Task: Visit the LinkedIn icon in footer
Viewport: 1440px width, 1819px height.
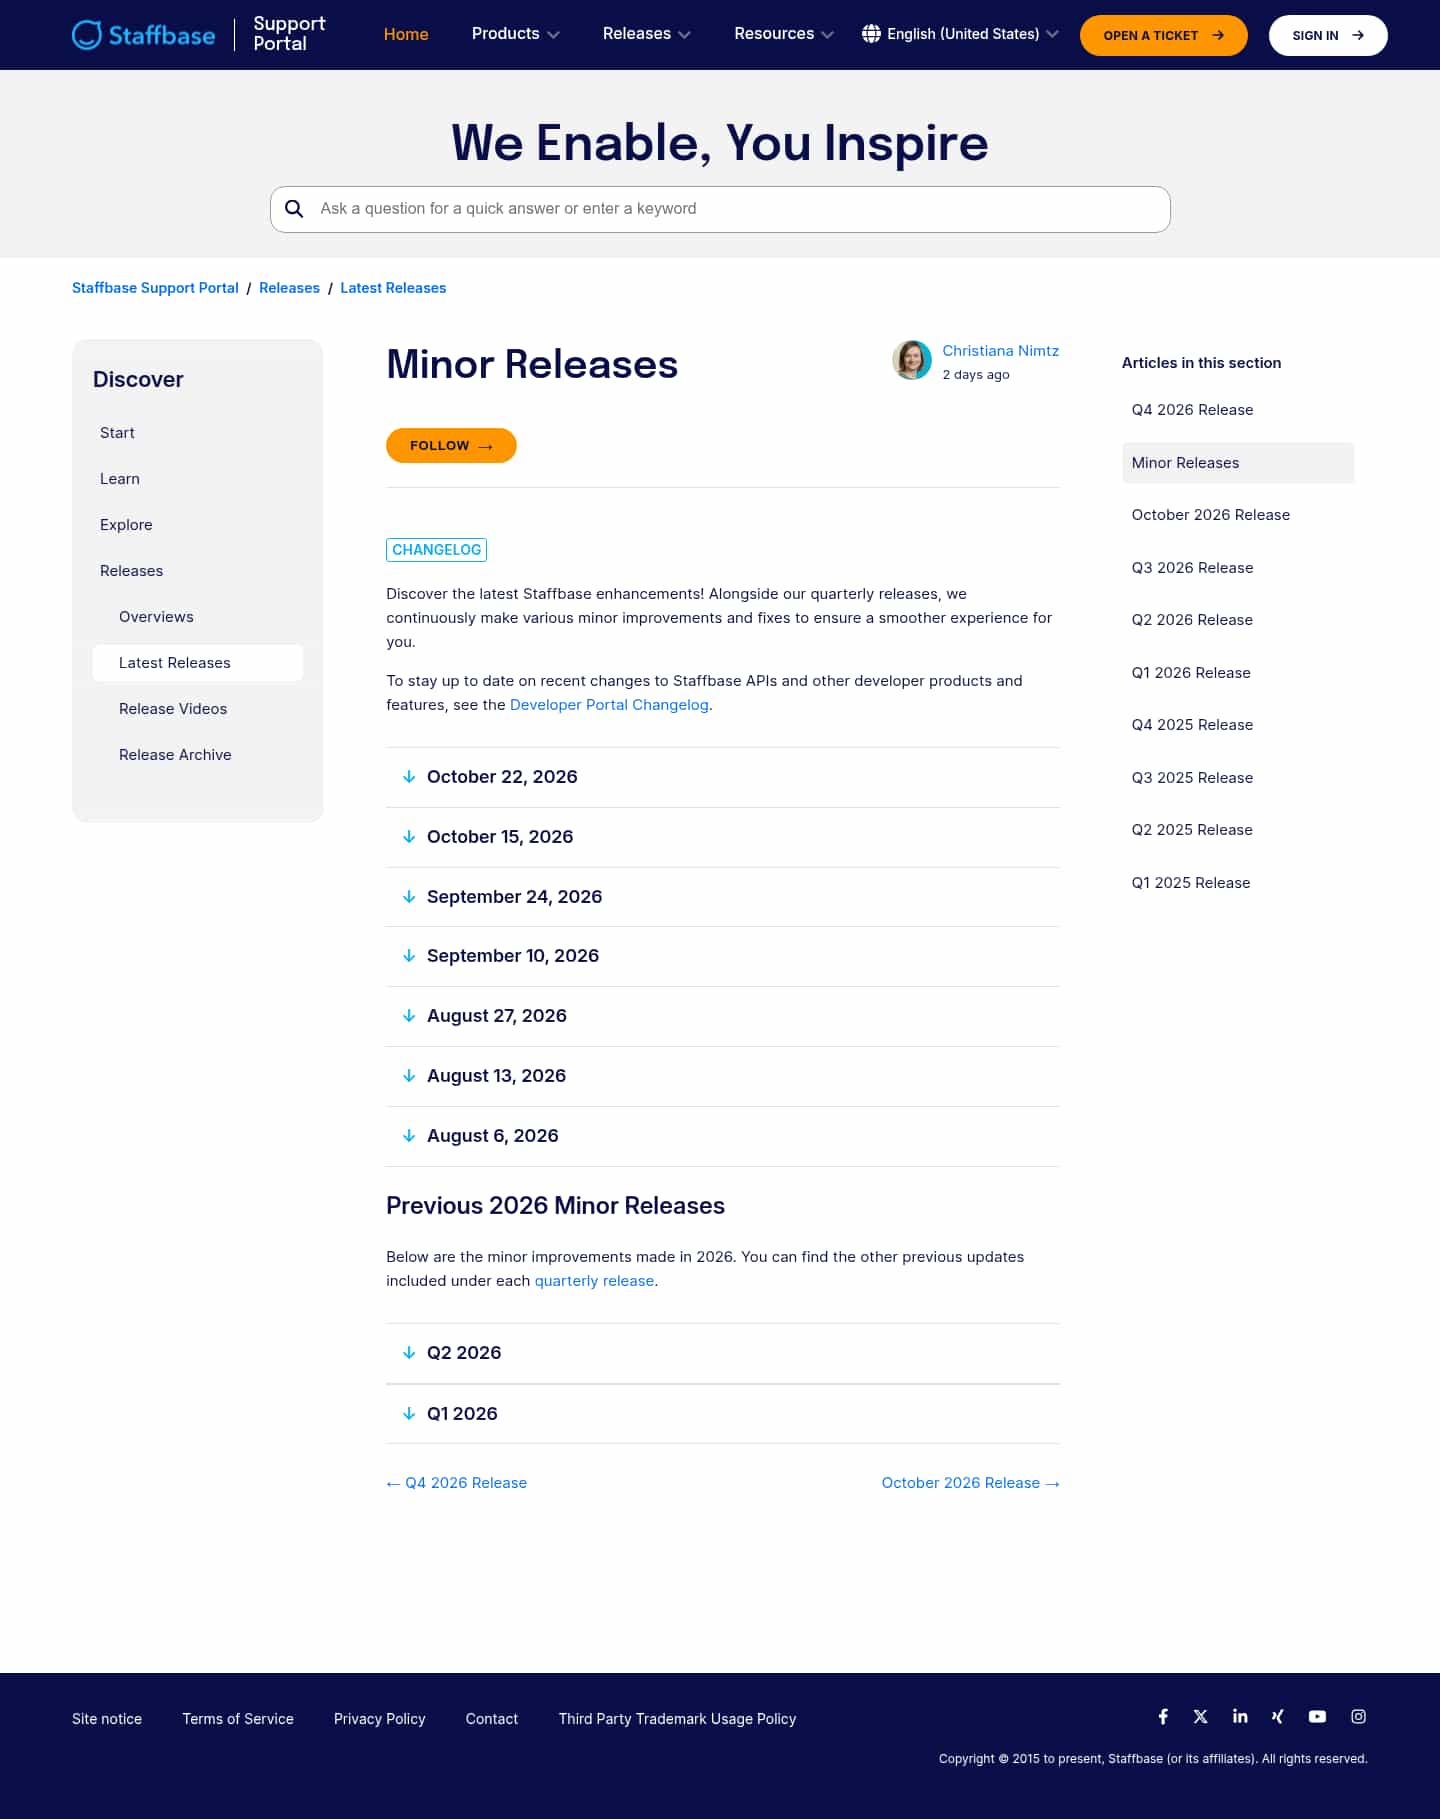Action: pos(1240,1716)
